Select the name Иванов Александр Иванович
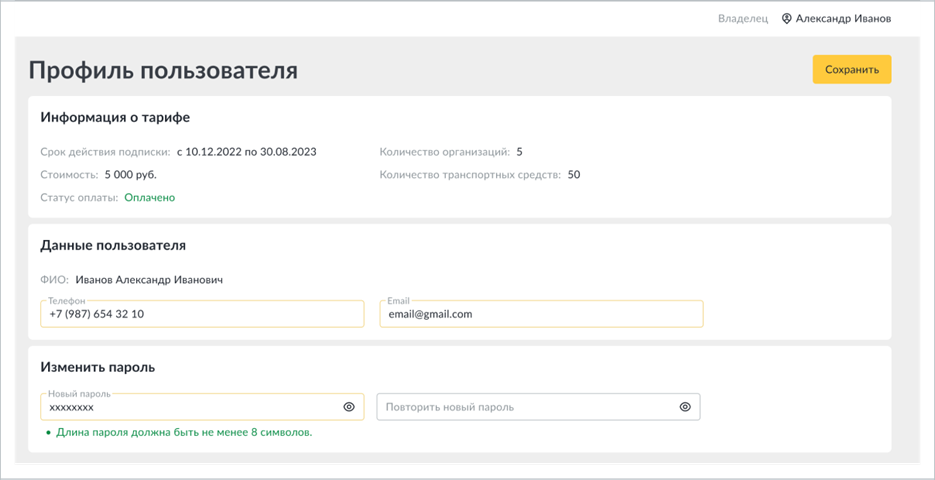Screen dimensions: 935x480 (149, 280)
